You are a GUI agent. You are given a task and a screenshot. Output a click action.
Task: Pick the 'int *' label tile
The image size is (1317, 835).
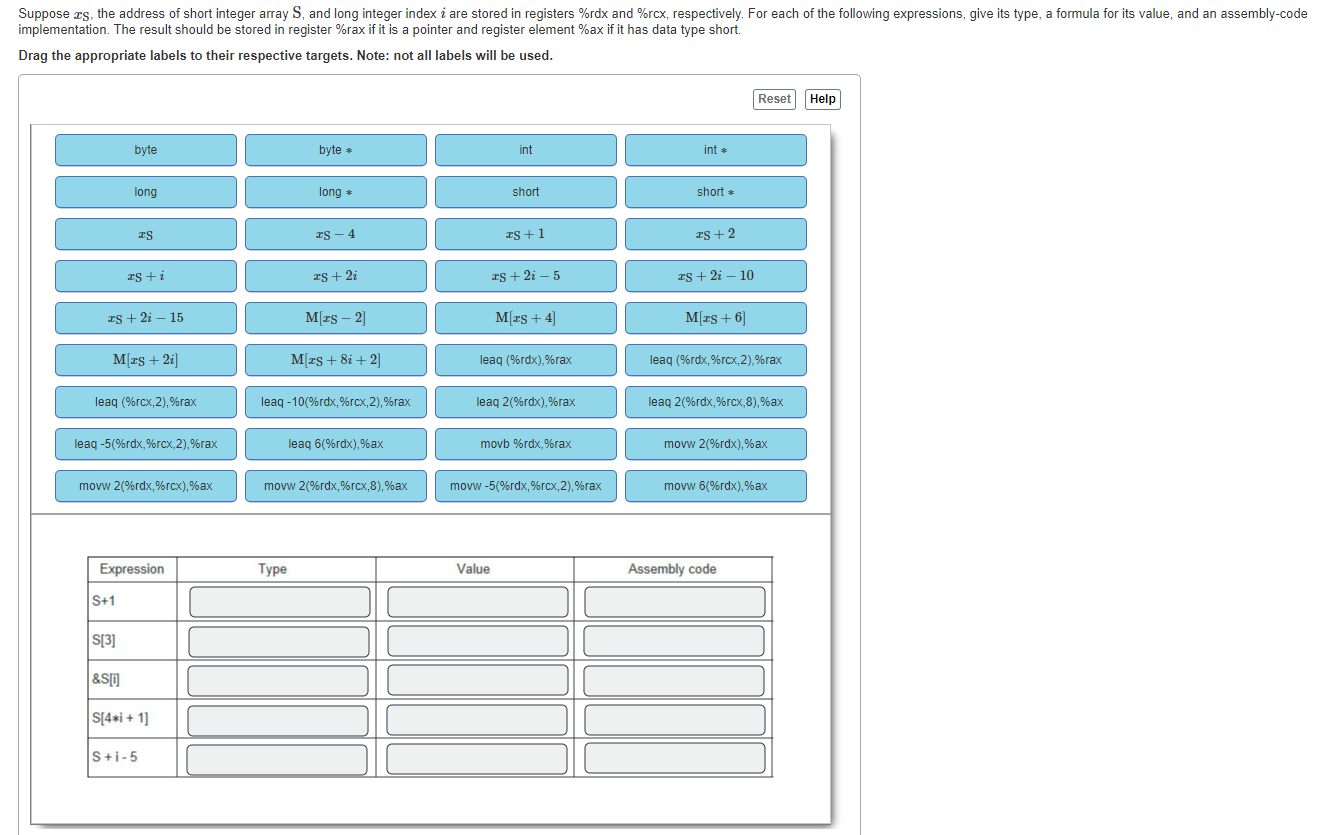716,150
